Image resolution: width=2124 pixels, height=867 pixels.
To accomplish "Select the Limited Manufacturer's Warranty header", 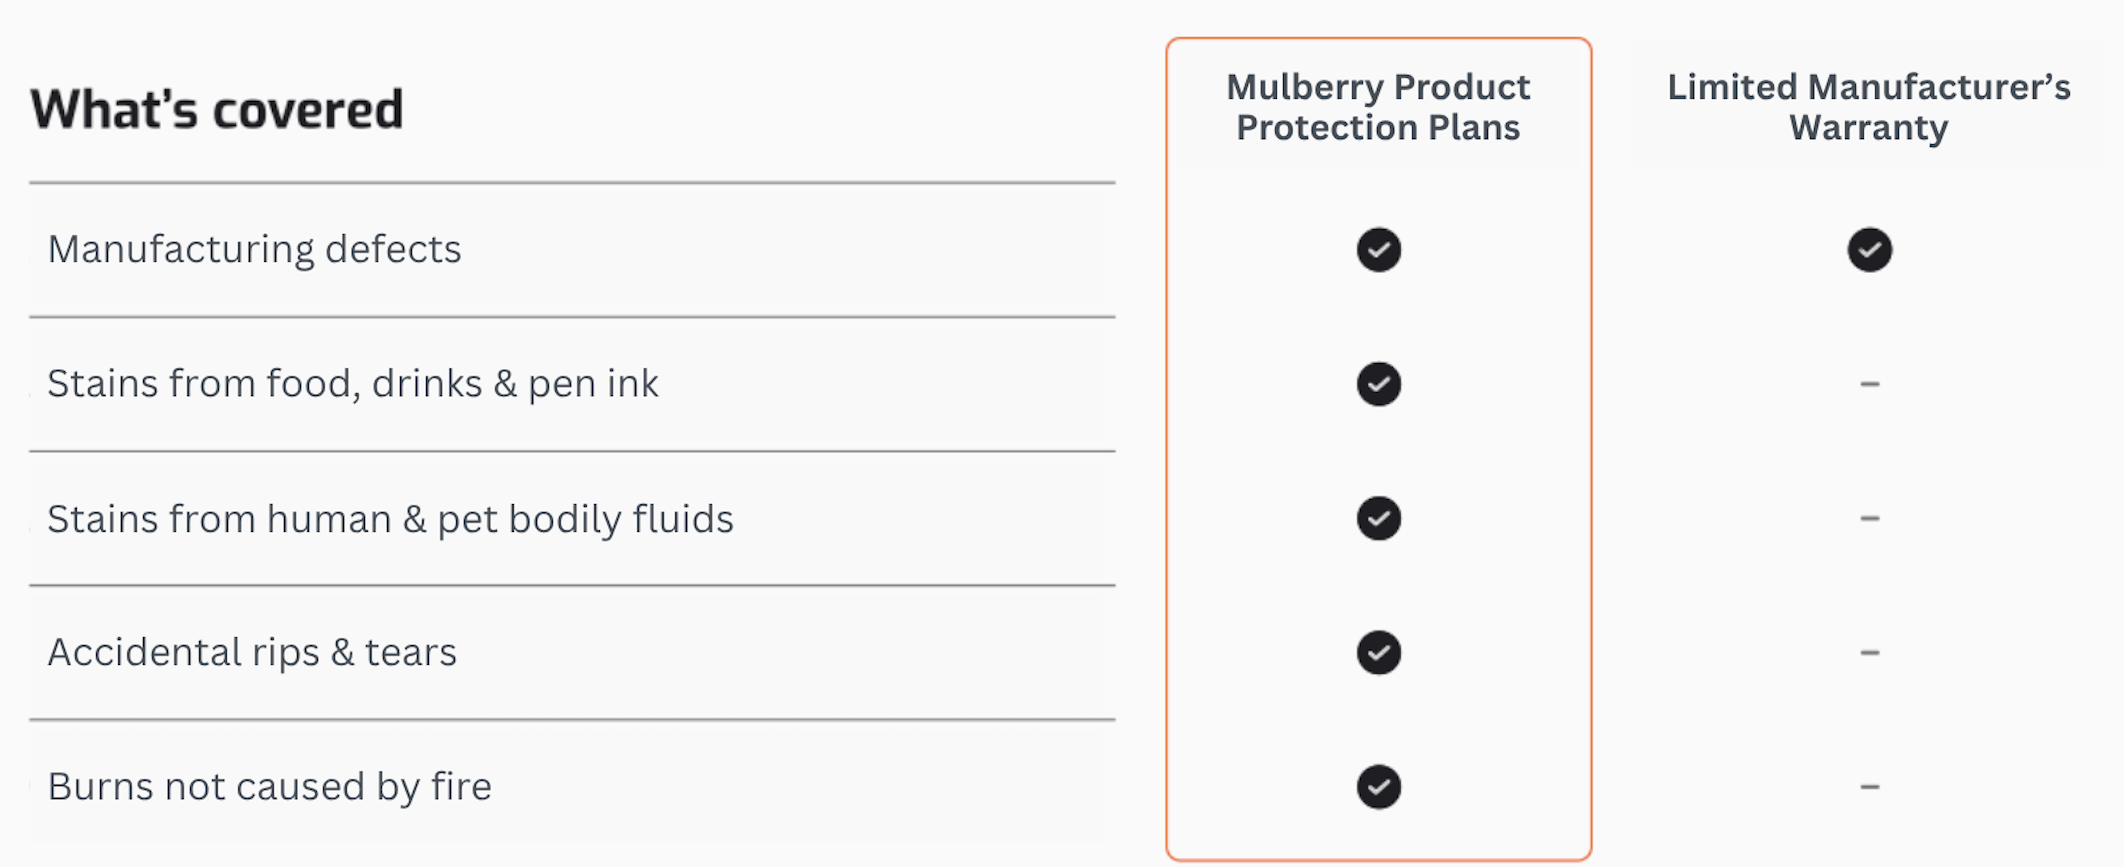I will tap(1868, 107).
